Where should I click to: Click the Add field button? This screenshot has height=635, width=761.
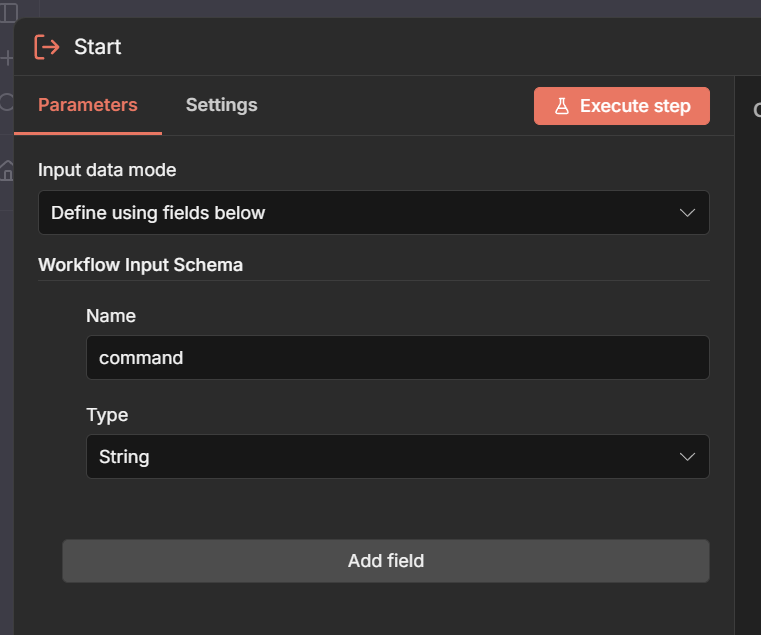click(x=385, y=561)
